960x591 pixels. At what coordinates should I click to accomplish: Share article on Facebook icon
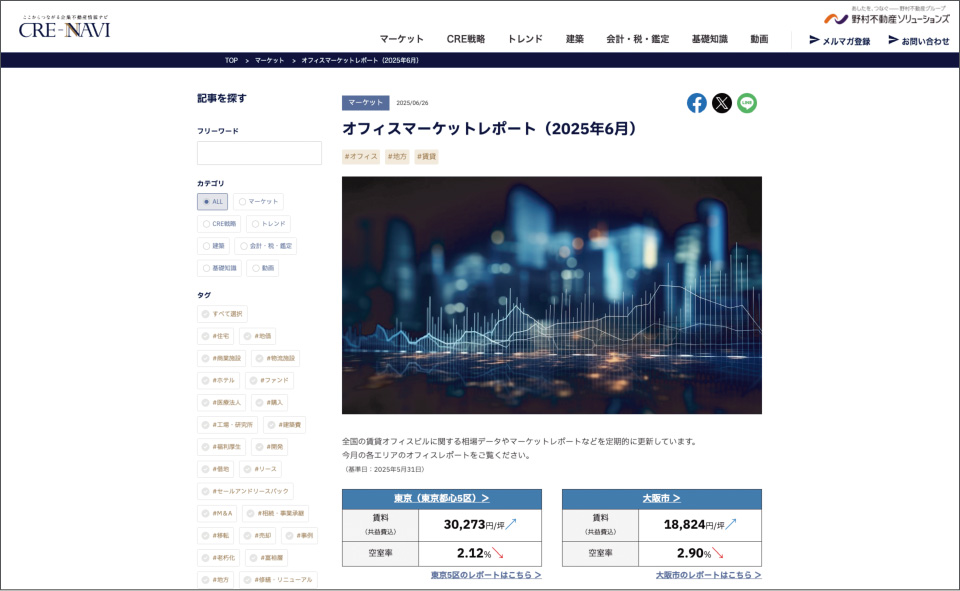pos(696,103)
